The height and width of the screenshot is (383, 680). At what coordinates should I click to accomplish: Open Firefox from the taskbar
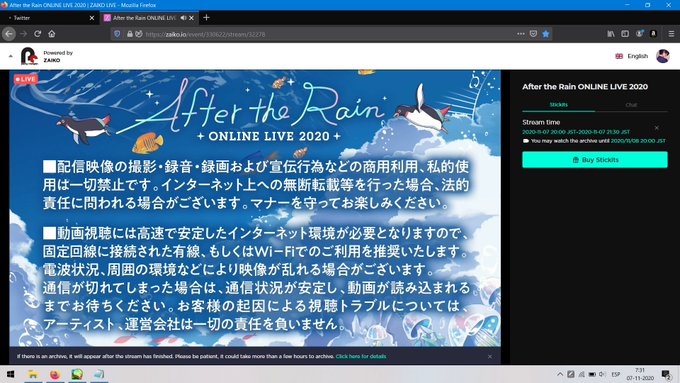point(55,374)
